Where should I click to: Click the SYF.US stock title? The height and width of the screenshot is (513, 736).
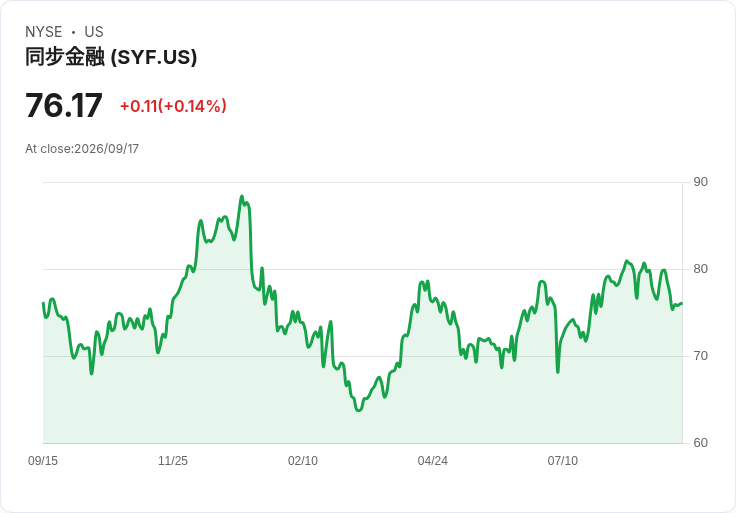[x=111, y=57]
